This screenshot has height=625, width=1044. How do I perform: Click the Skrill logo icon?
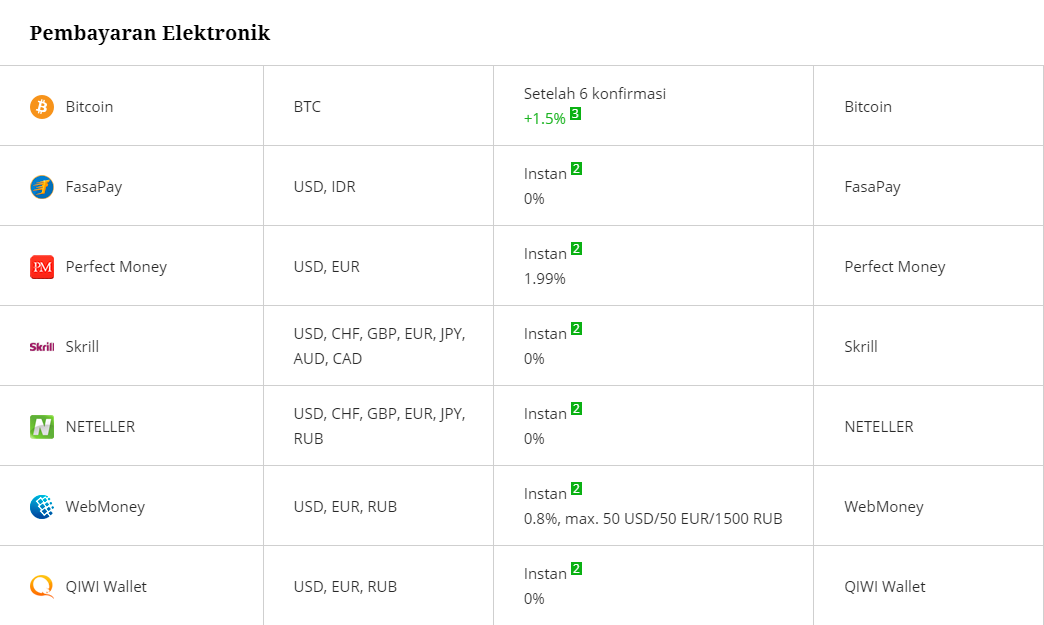pos(42,347)
